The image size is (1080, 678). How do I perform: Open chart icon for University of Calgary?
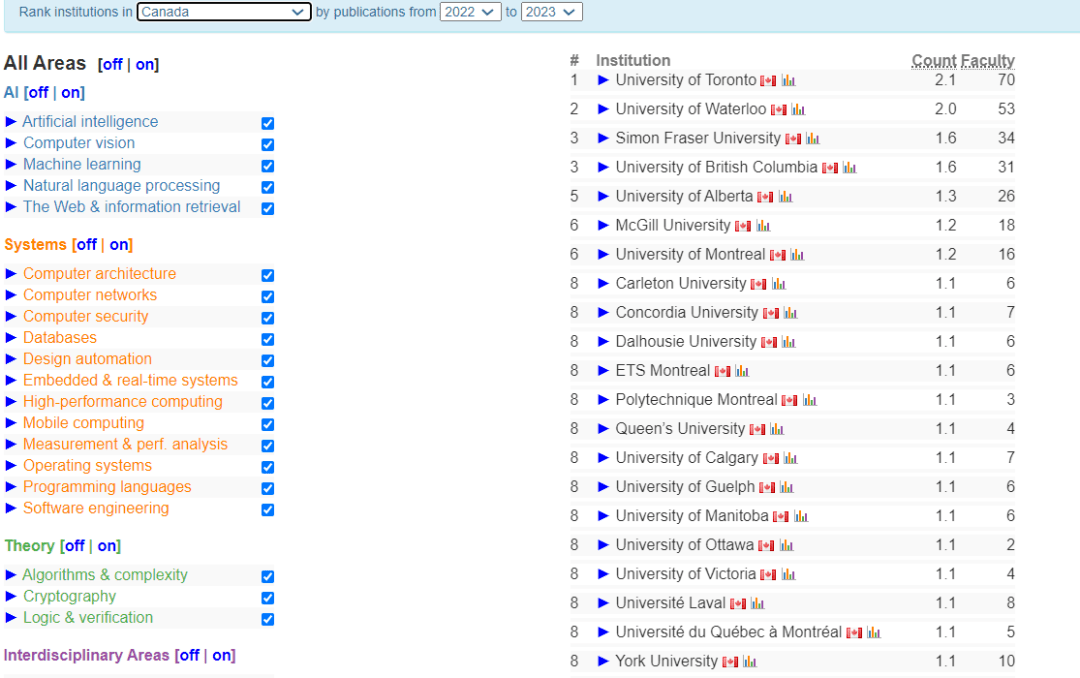pyautogui.click(x=790, y=458)
